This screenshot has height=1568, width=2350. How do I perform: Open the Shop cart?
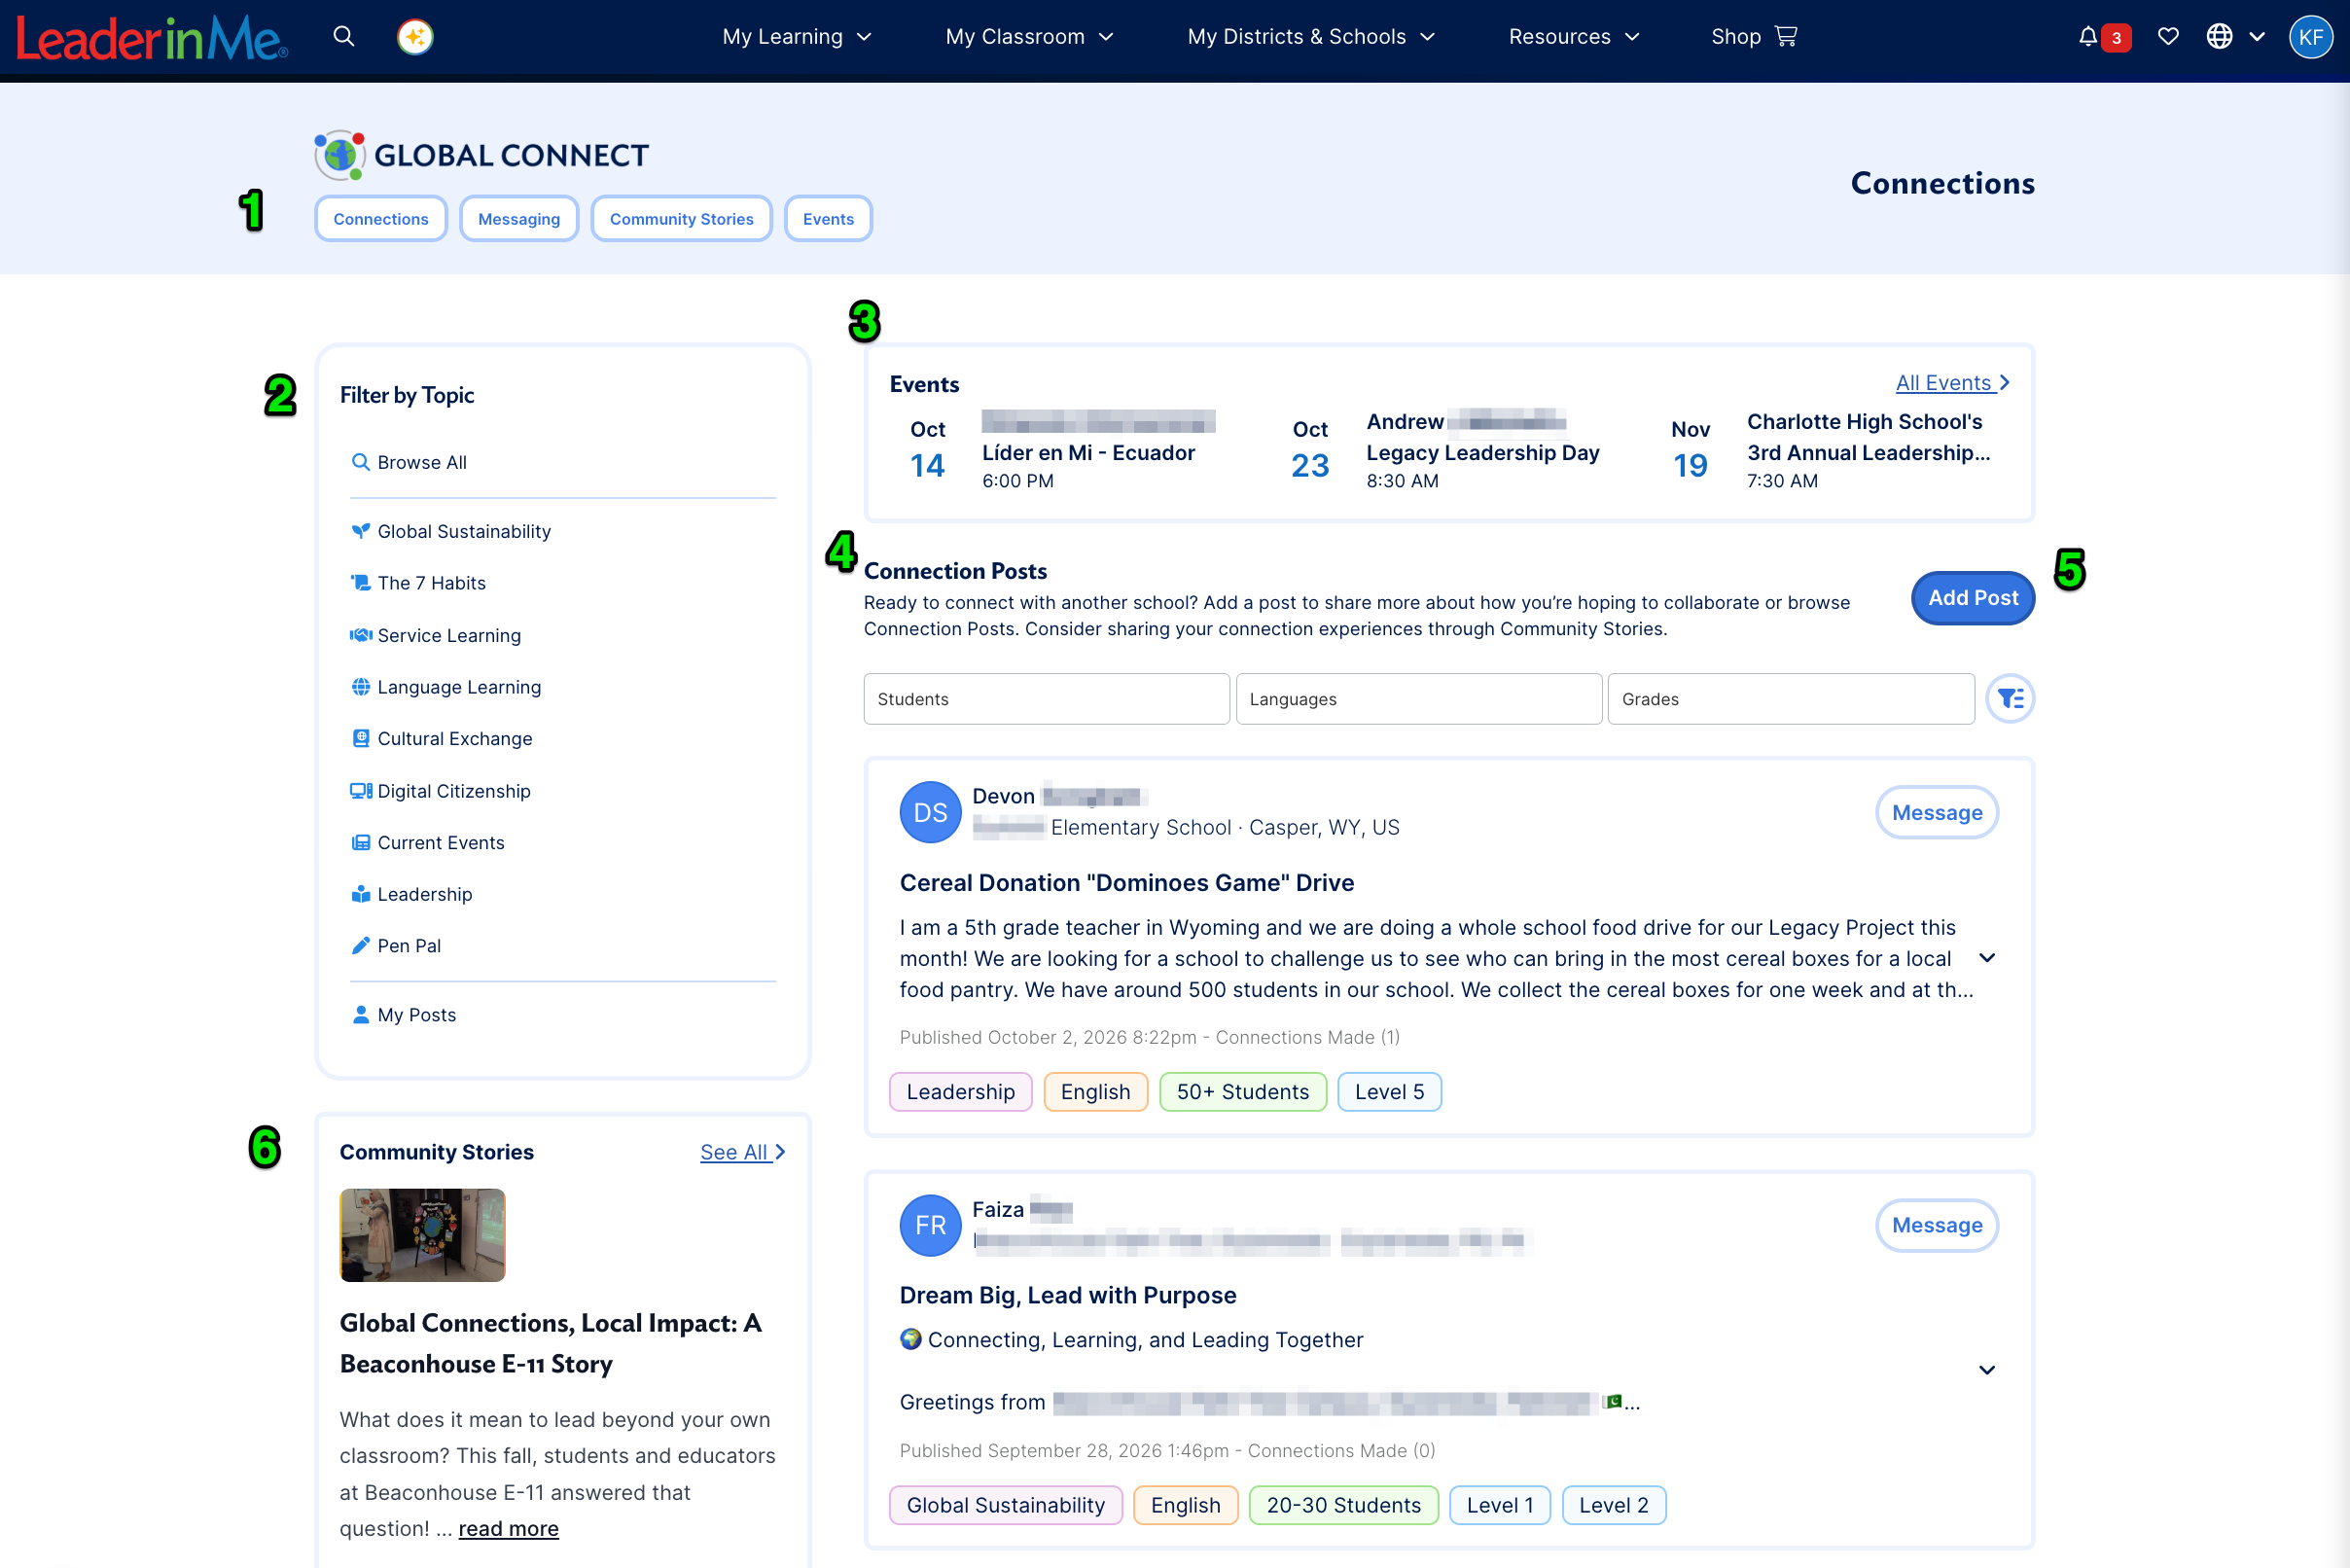click(1754, 37)
